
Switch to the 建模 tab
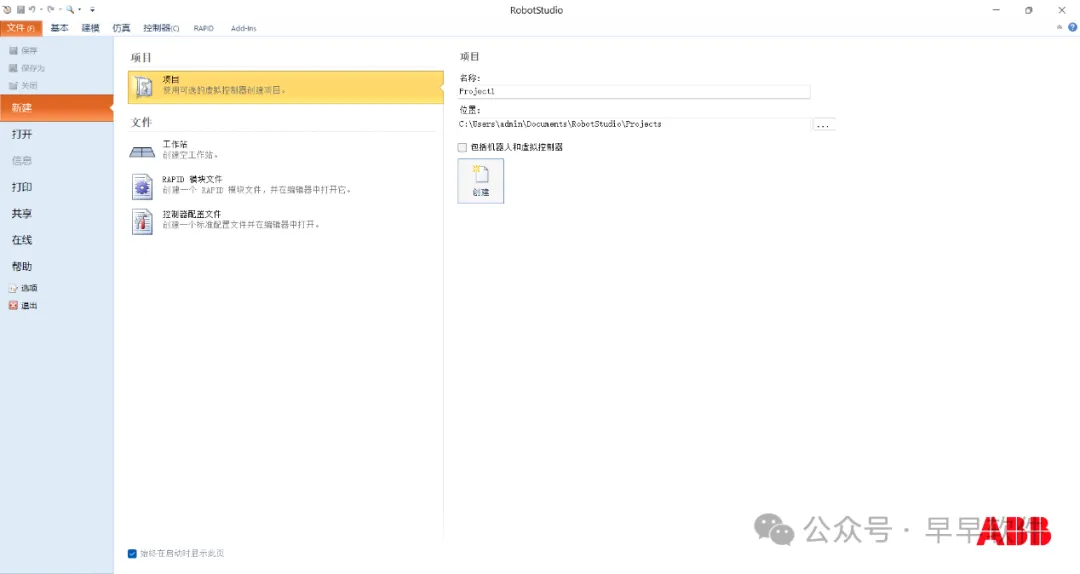pos(90,28)
